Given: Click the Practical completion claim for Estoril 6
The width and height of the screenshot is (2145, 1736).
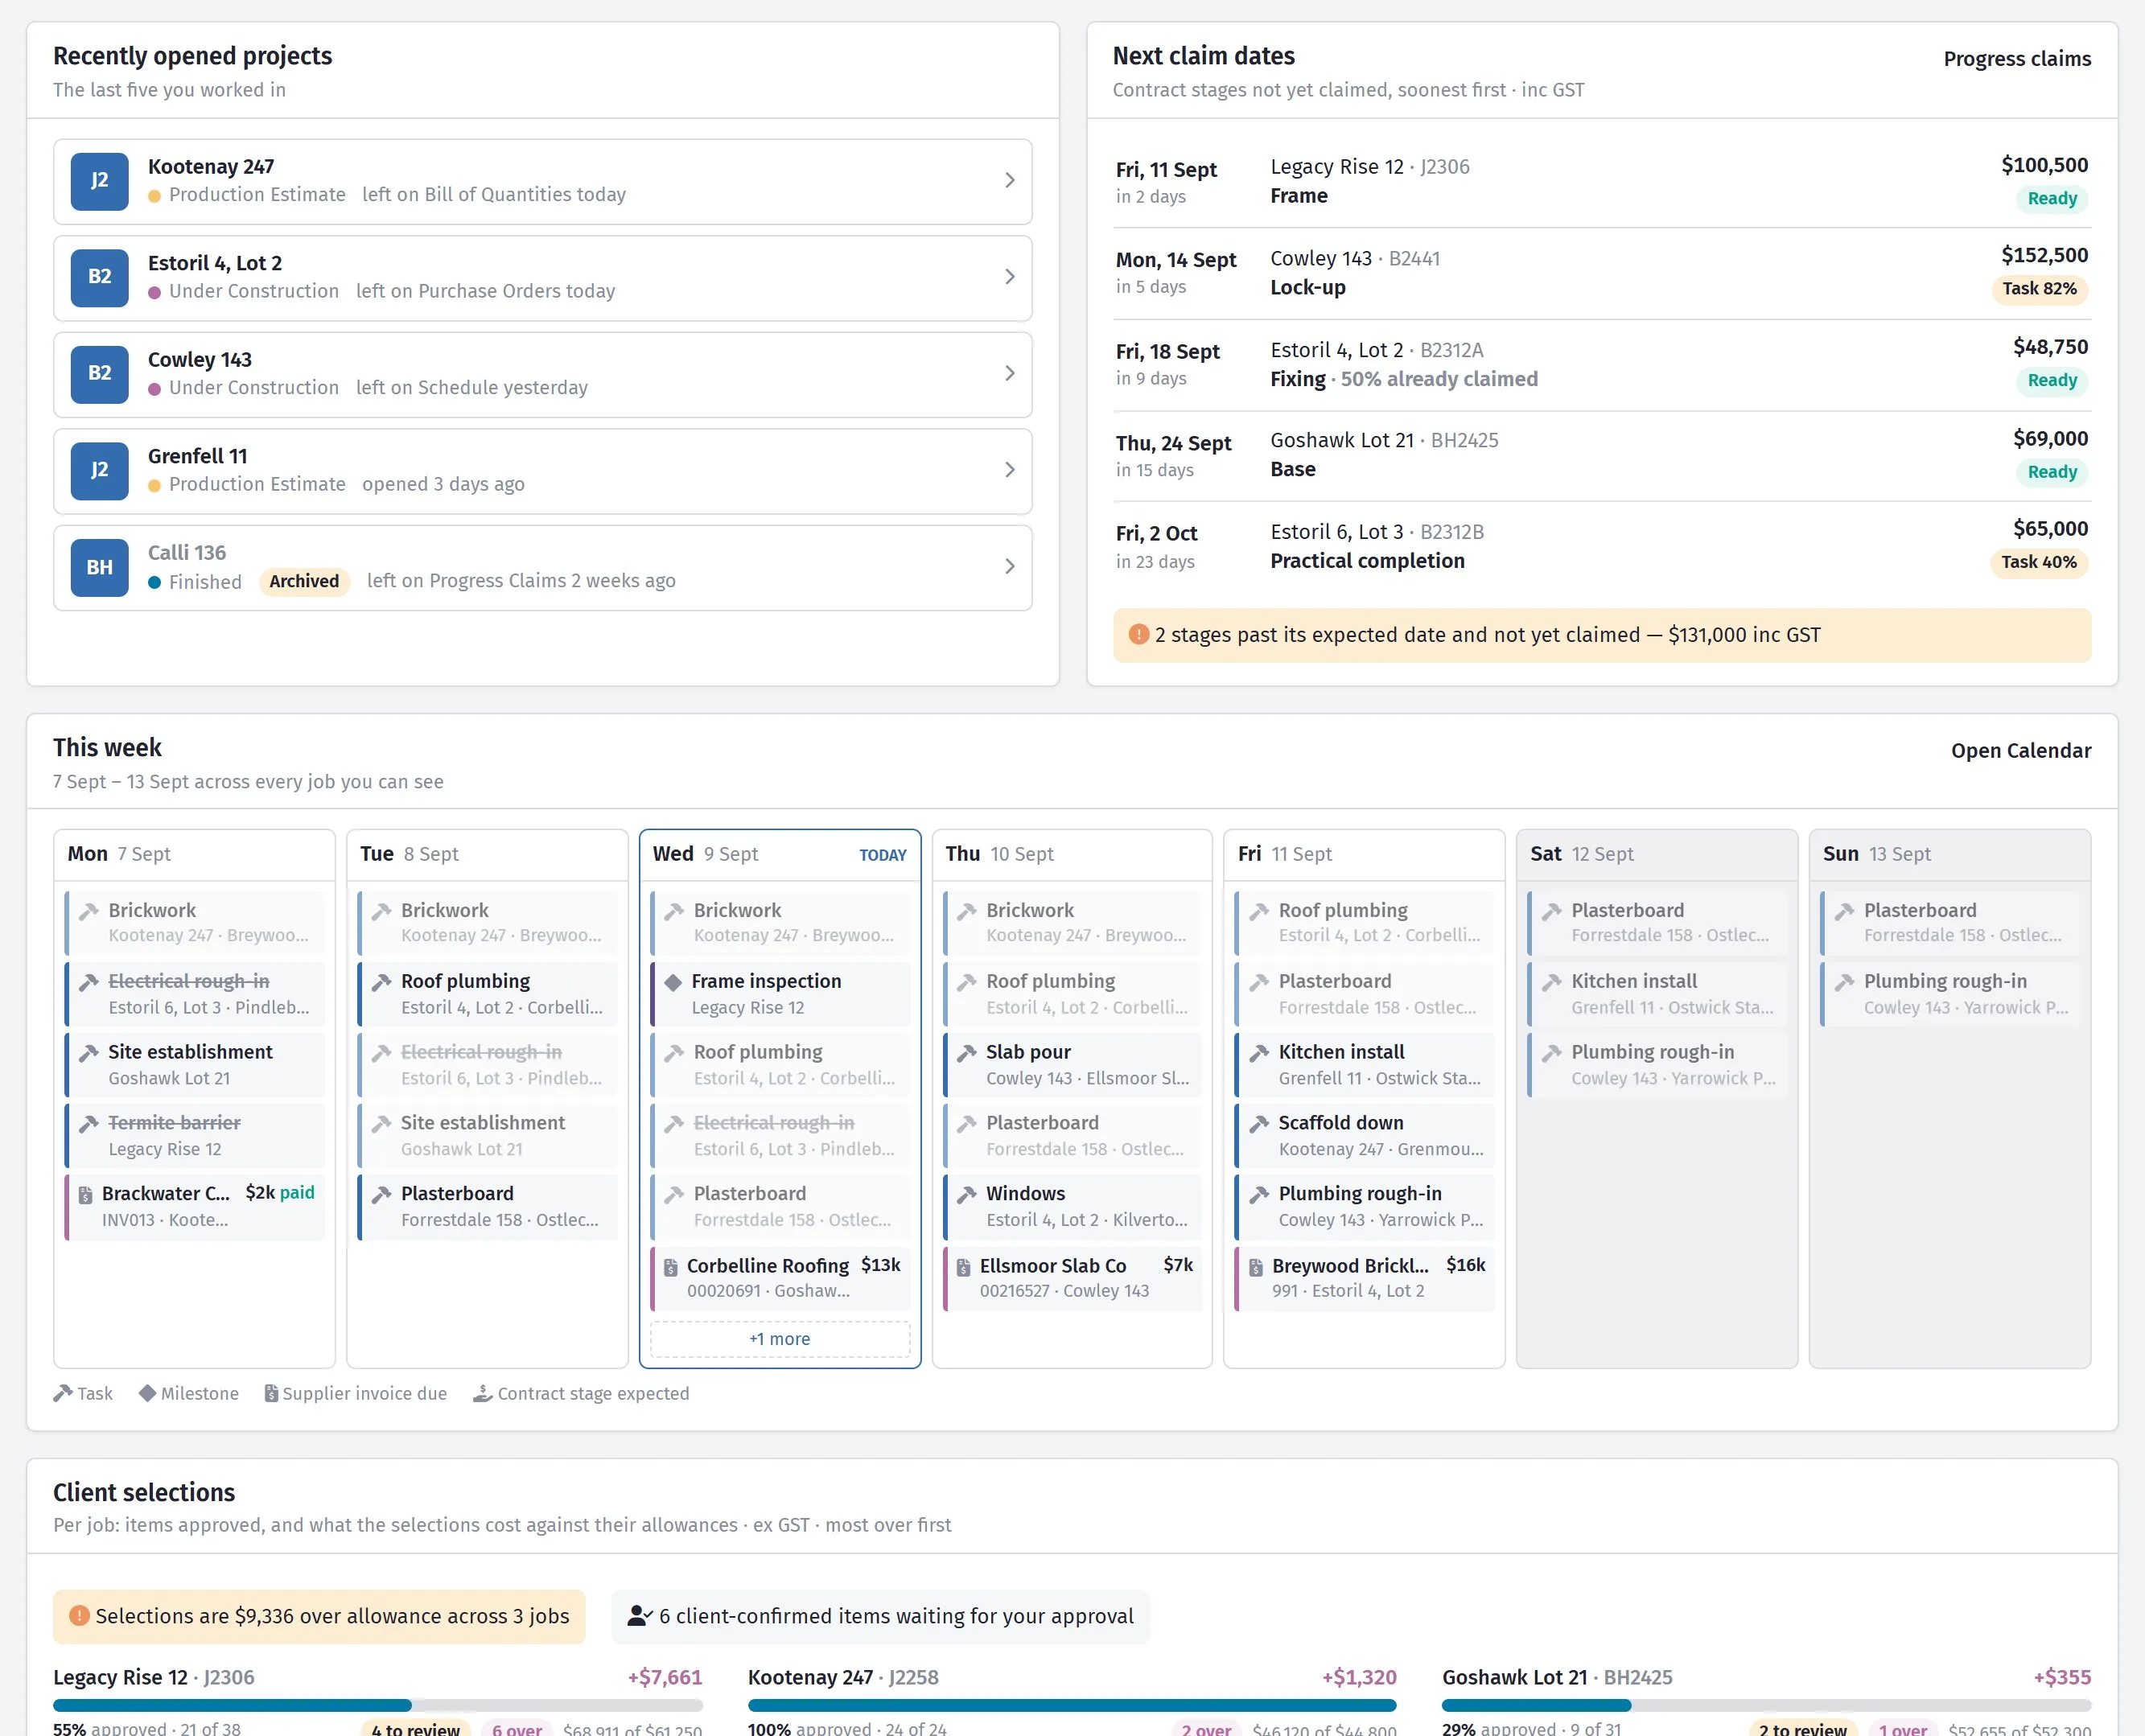Looking at the screenshot, I should [x=1602, y=547].
